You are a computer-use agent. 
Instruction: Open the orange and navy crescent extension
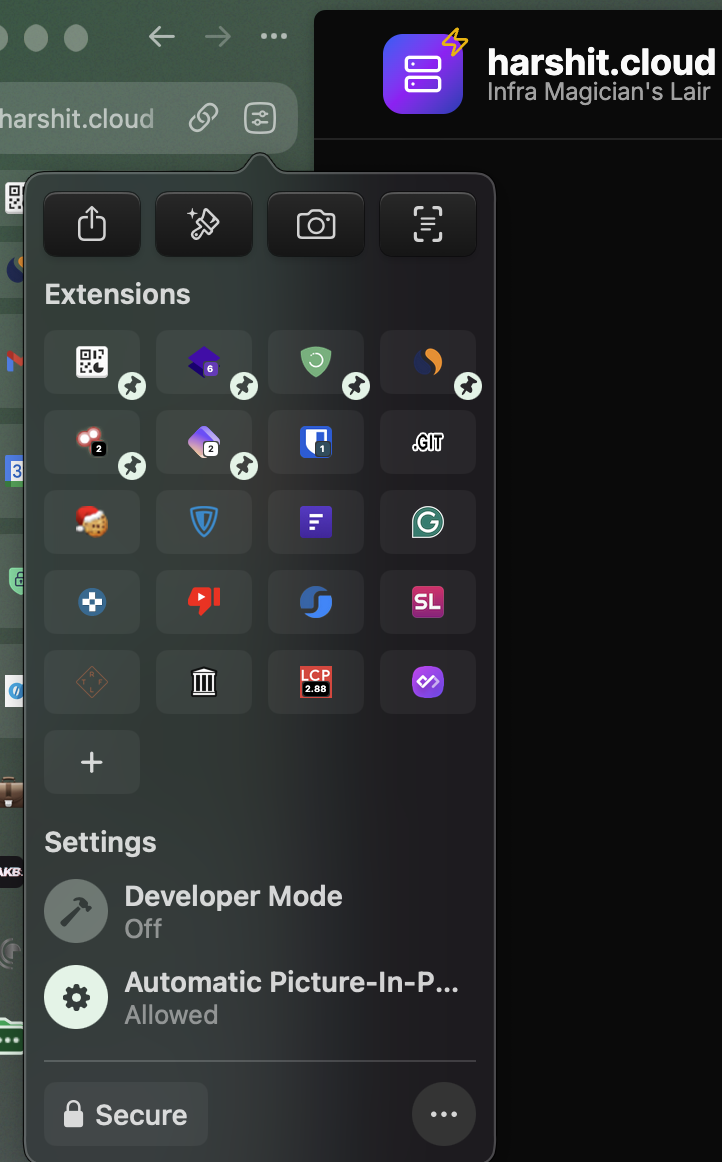point(428,362)
